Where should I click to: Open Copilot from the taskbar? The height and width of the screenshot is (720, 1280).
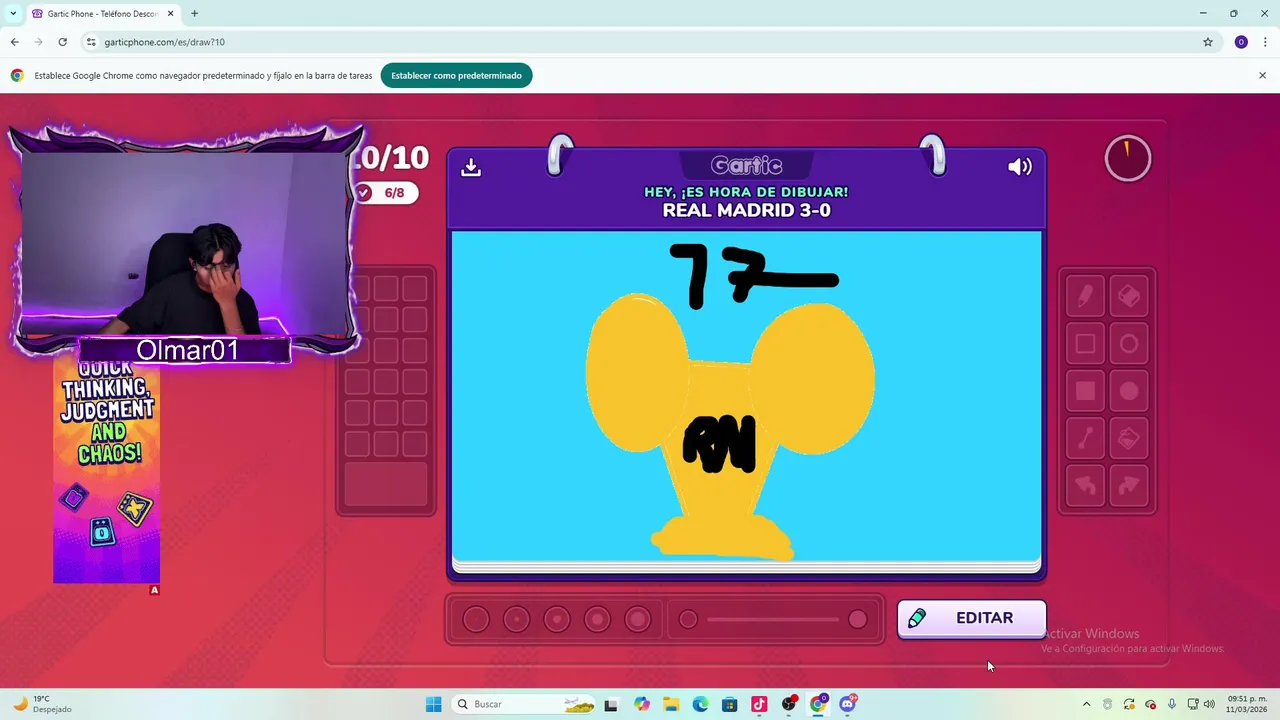click(x=641, y=704)
